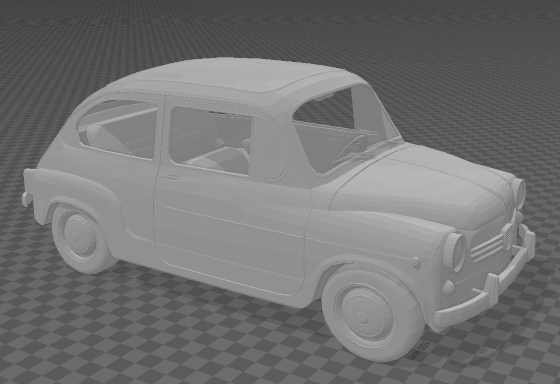
Task: Click the door handle on the car
Action: point(169,176)
